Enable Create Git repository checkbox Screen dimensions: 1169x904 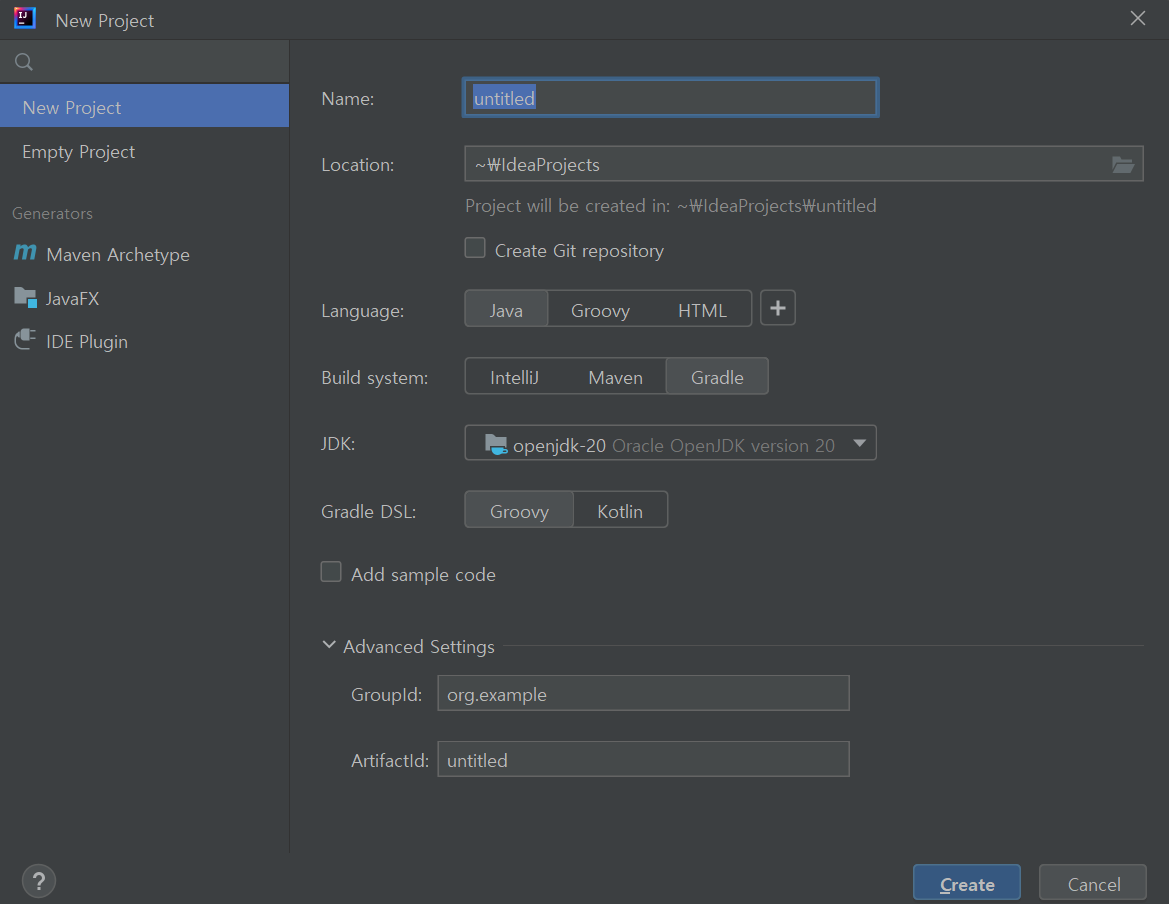(475, 247)
